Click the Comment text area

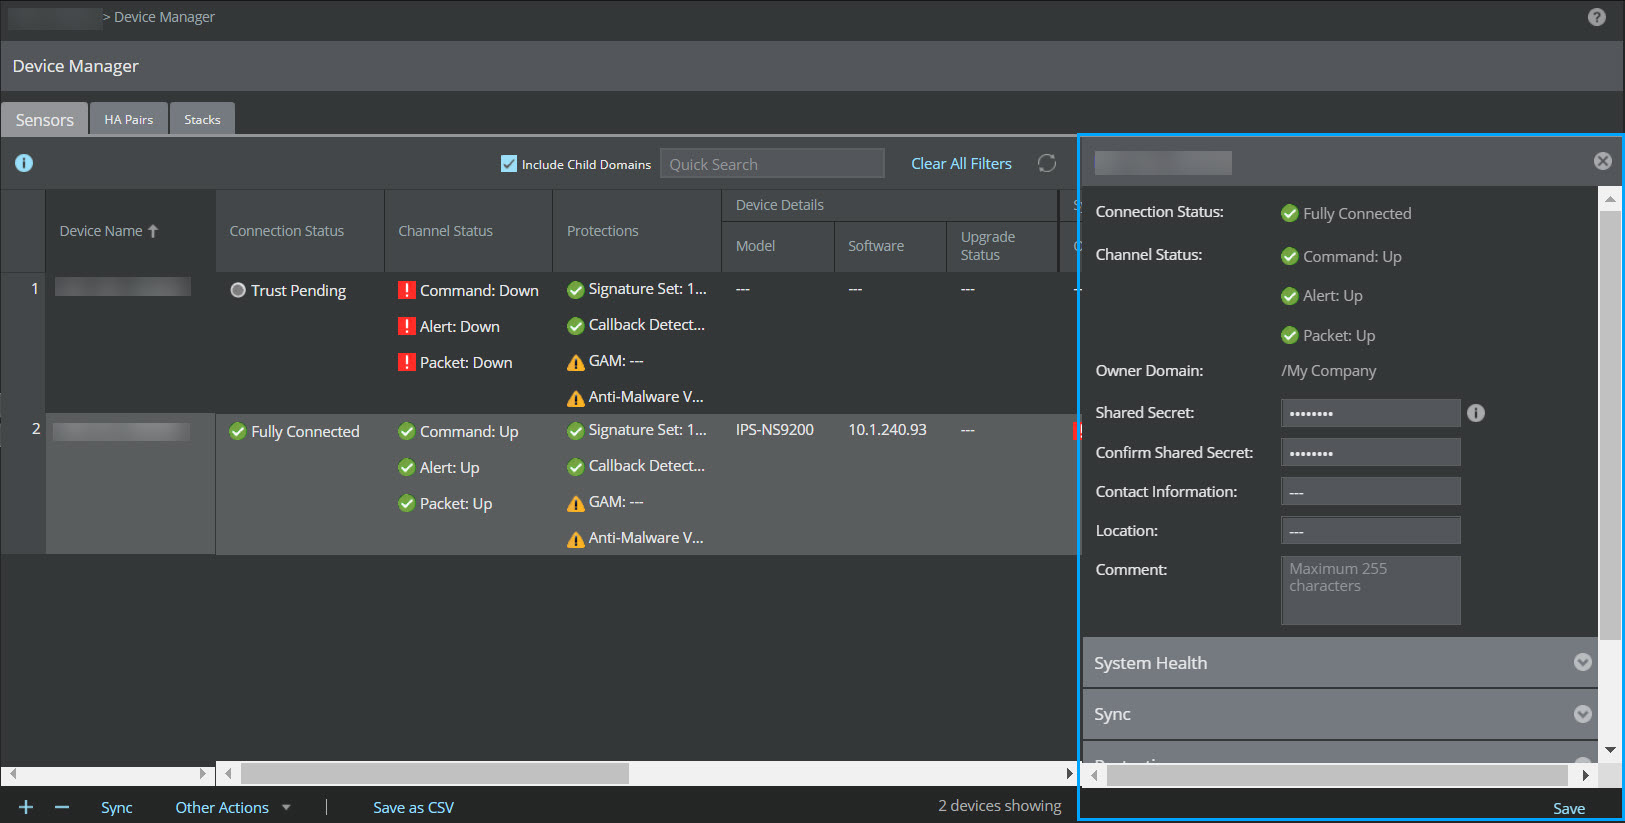[x=1370, y=590]
